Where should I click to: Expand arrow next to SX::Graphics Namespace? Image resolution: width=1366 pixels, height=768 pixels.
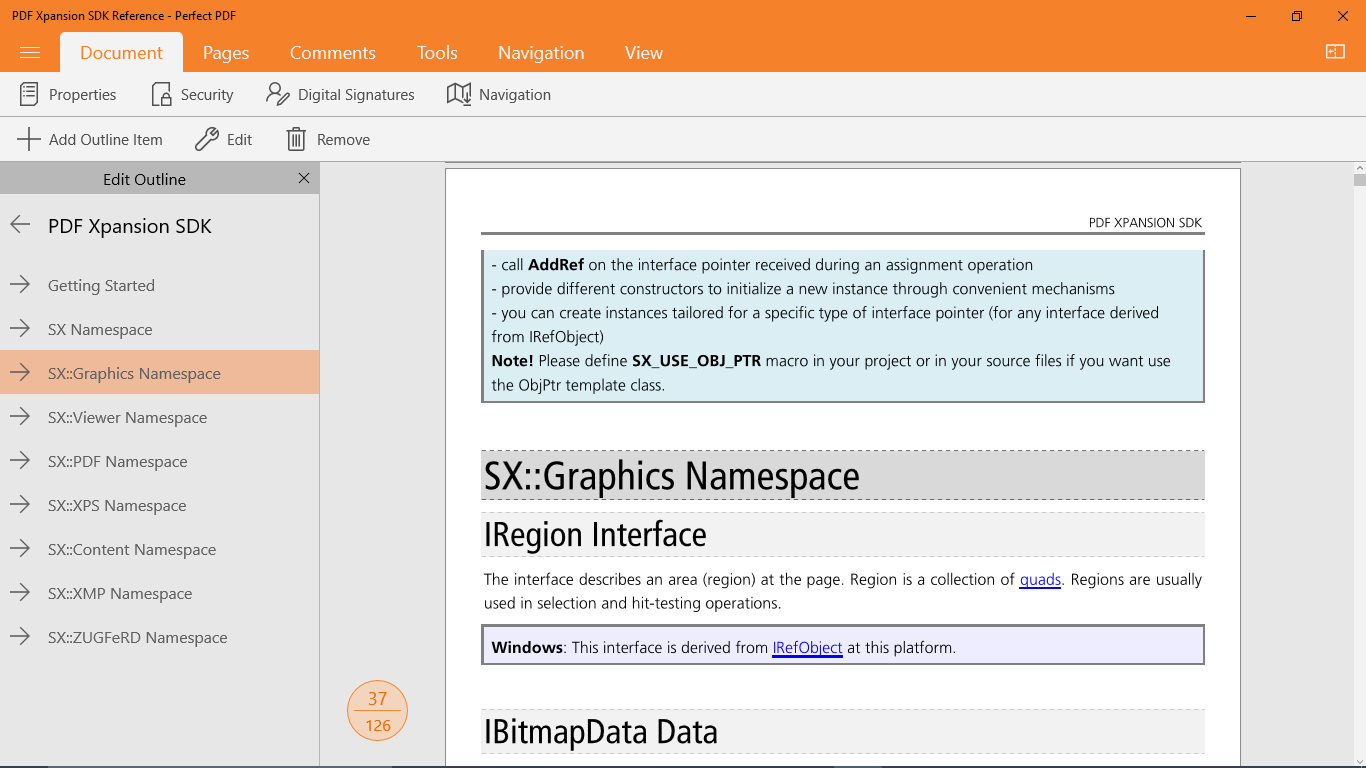(20, 373)
